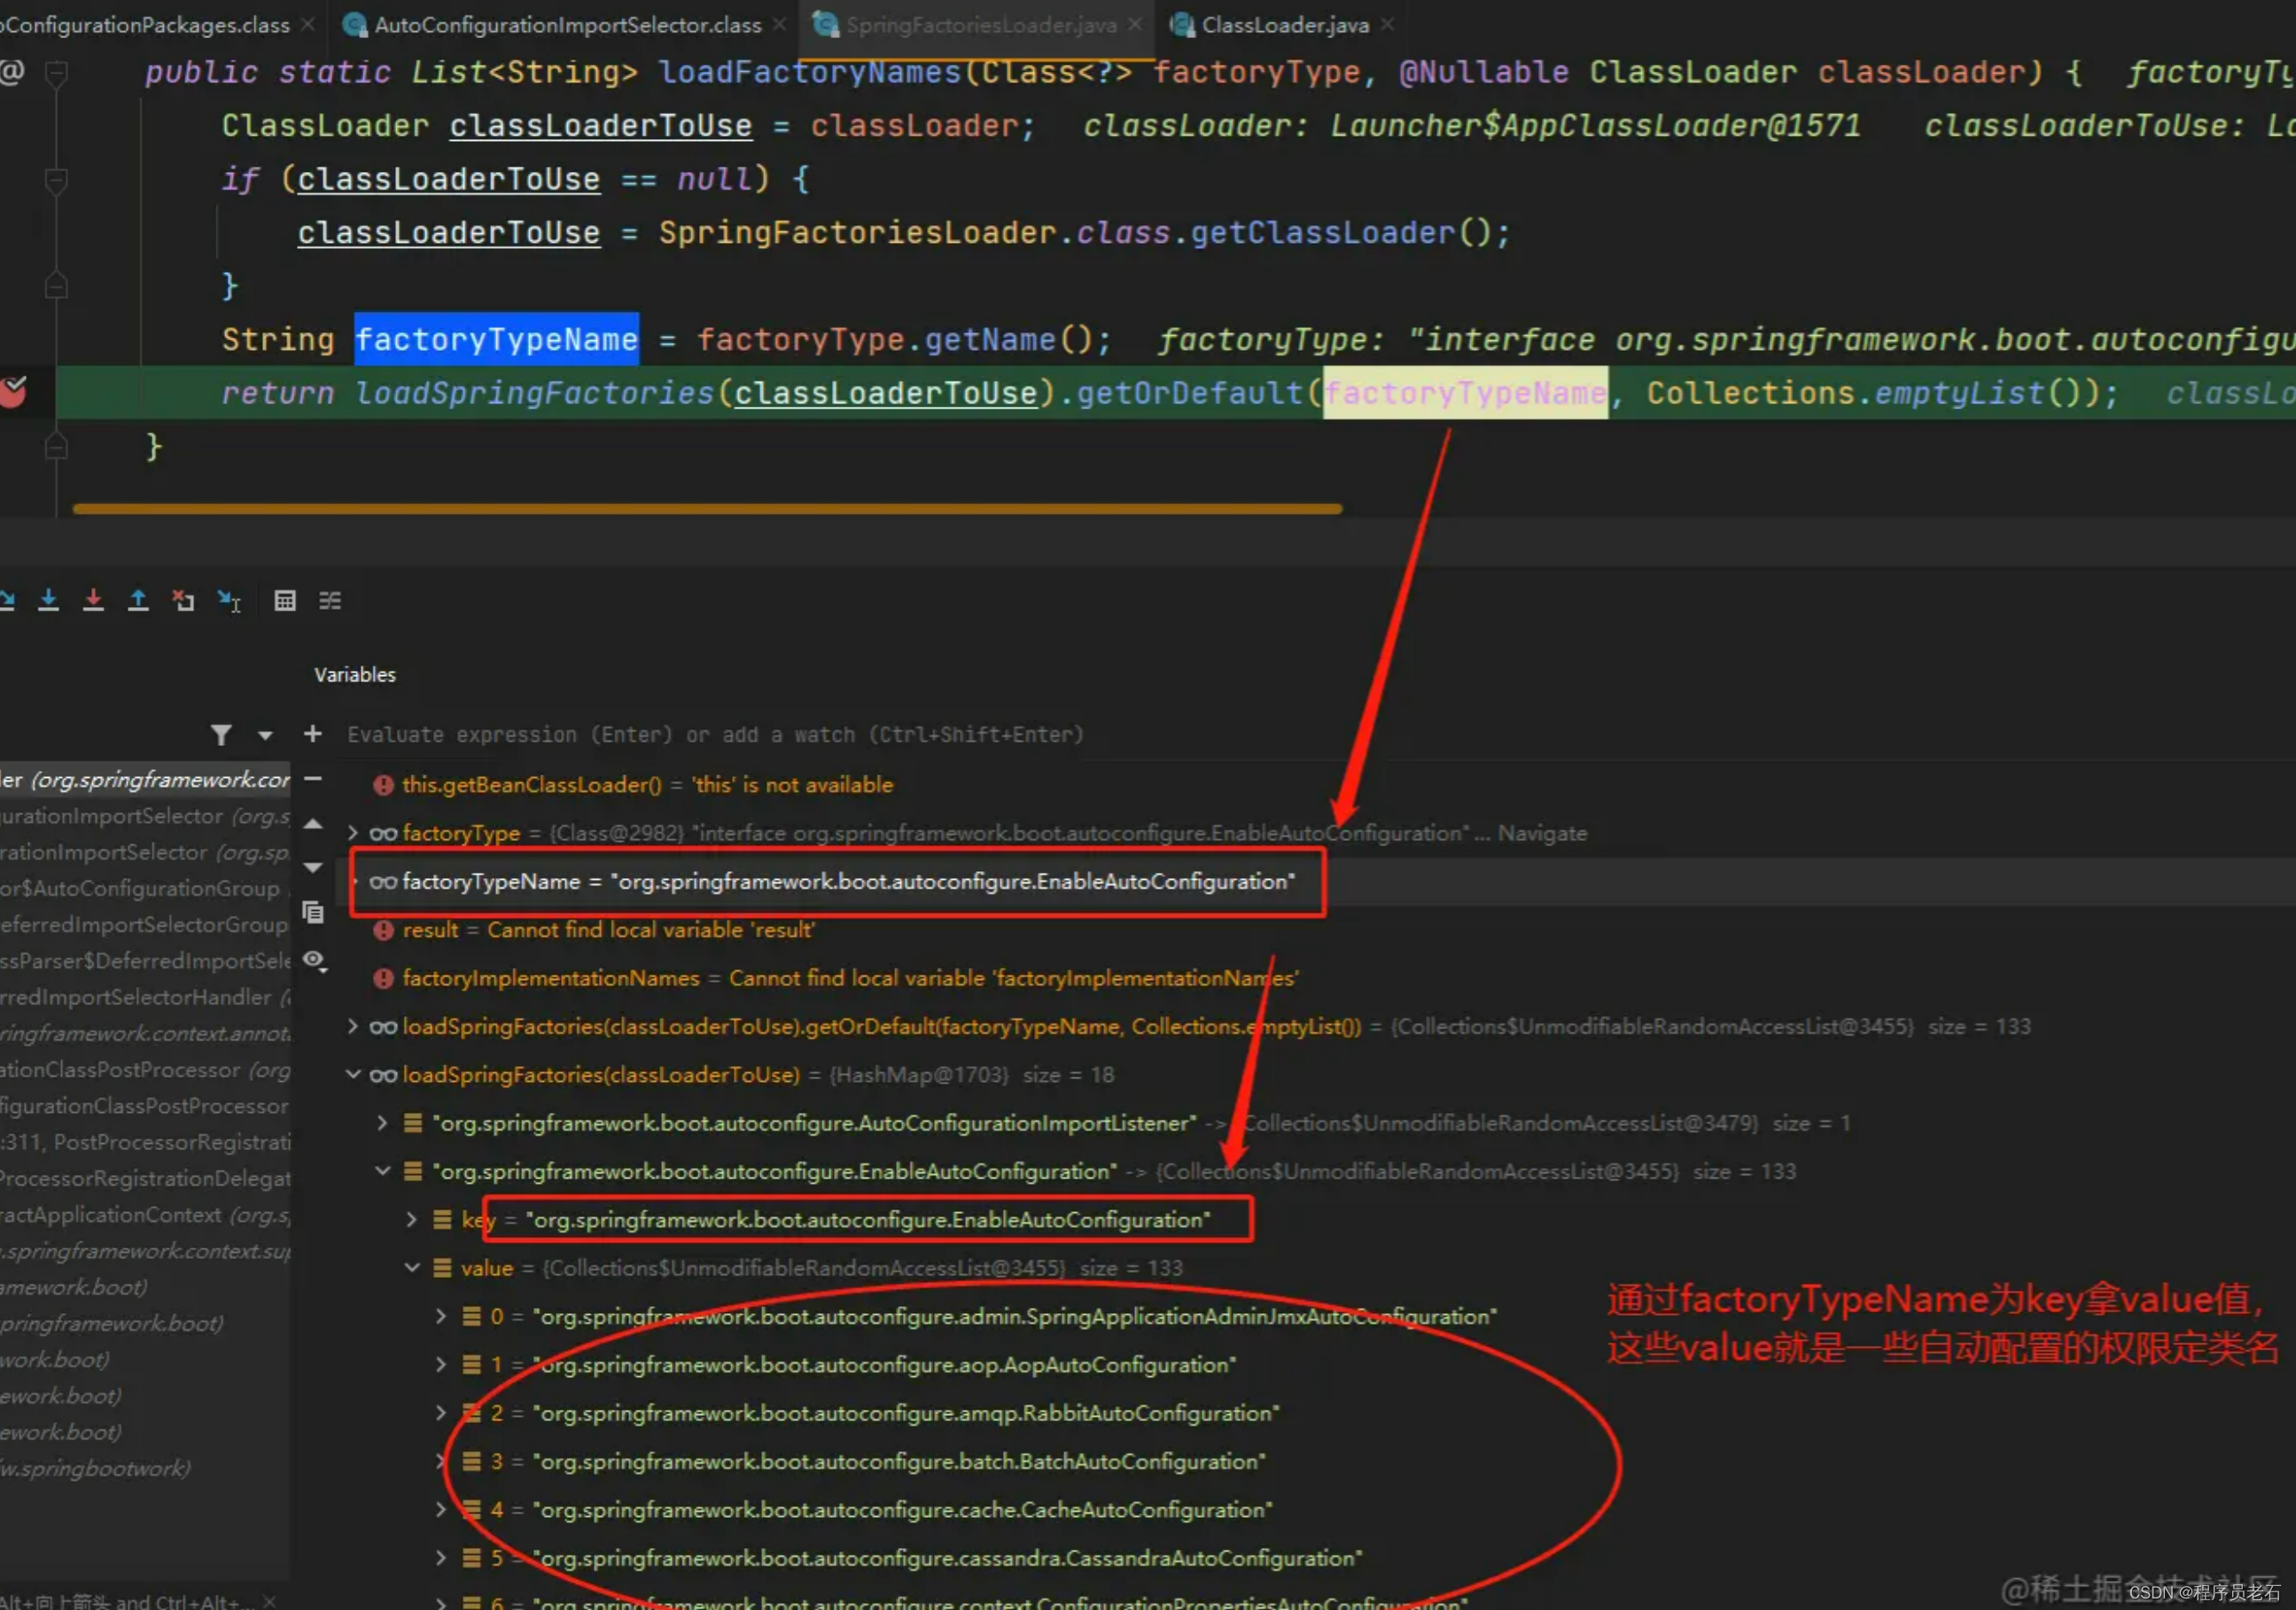2296x1610 pixels.
Task: Click the Trace Current Stream Chain icon
Action: pos(330,600)
